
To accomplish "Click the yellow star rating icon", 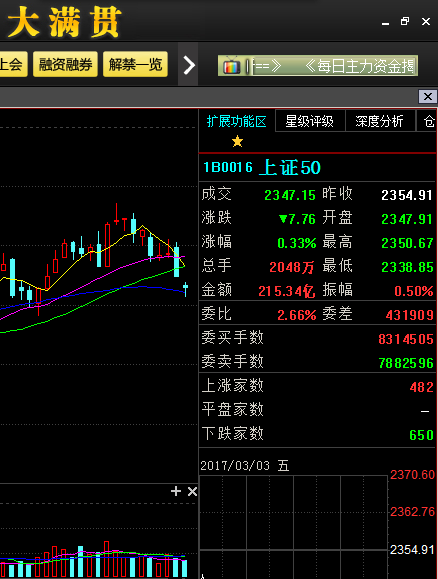I will pyautogui.click(x=237, y=141).
